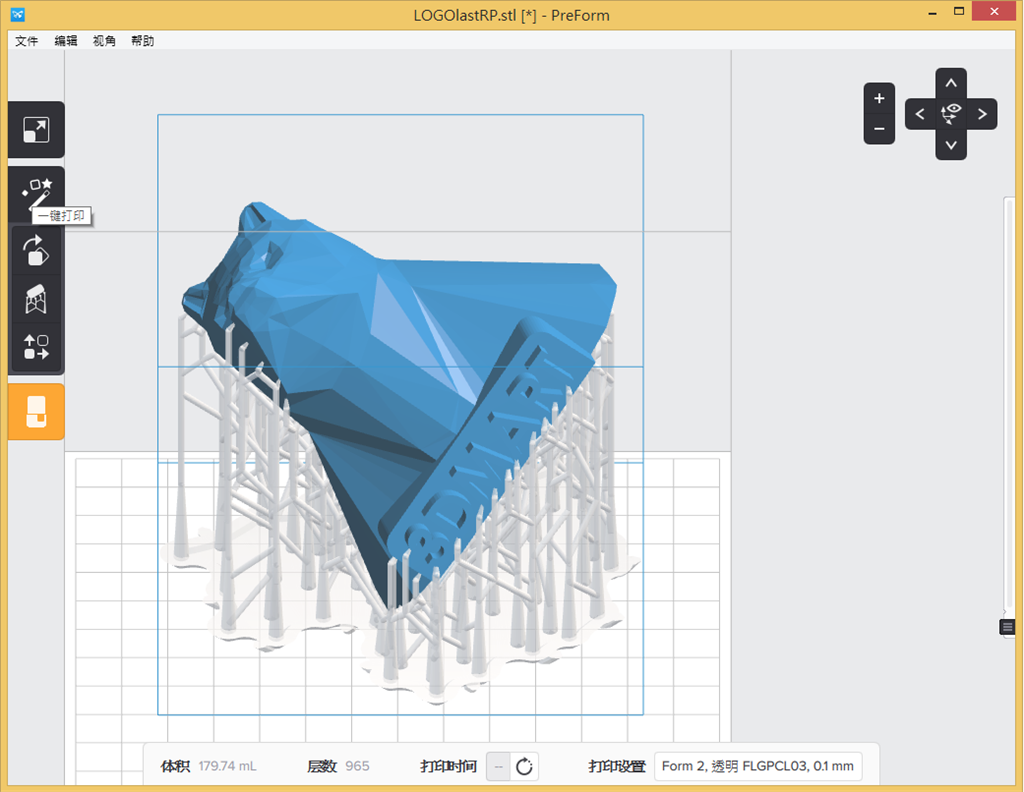Image resolution: width=1024 pixels, height=792 pixels.
Task: Click the zoom out minus icon
Action: point(878,129)
